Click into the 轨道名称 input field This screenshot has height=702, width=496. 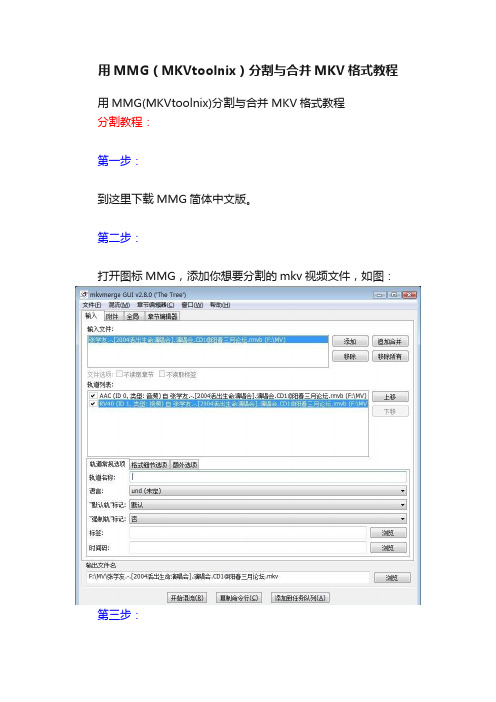point(268,477)
